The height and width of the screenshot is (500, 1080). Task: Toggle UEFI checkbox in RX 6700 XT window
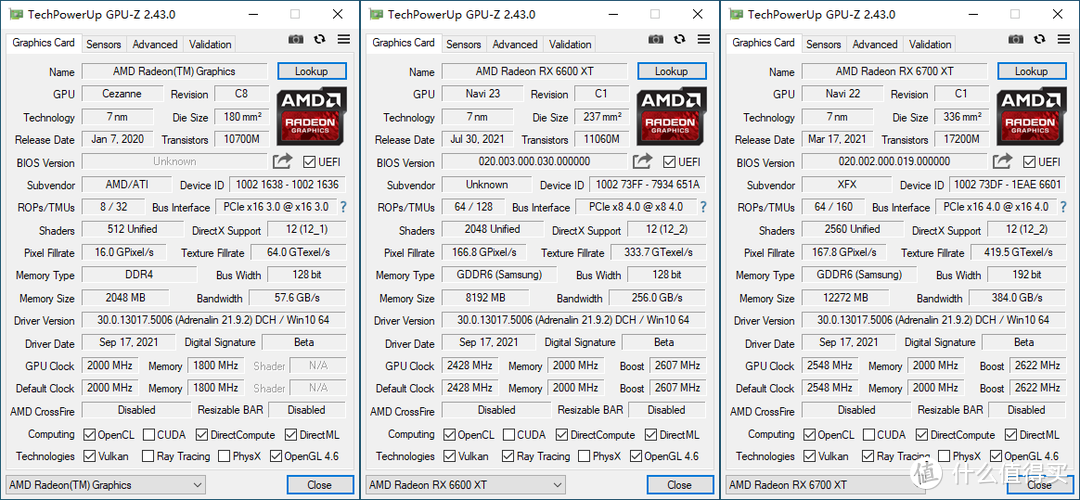pos(1029,162)
